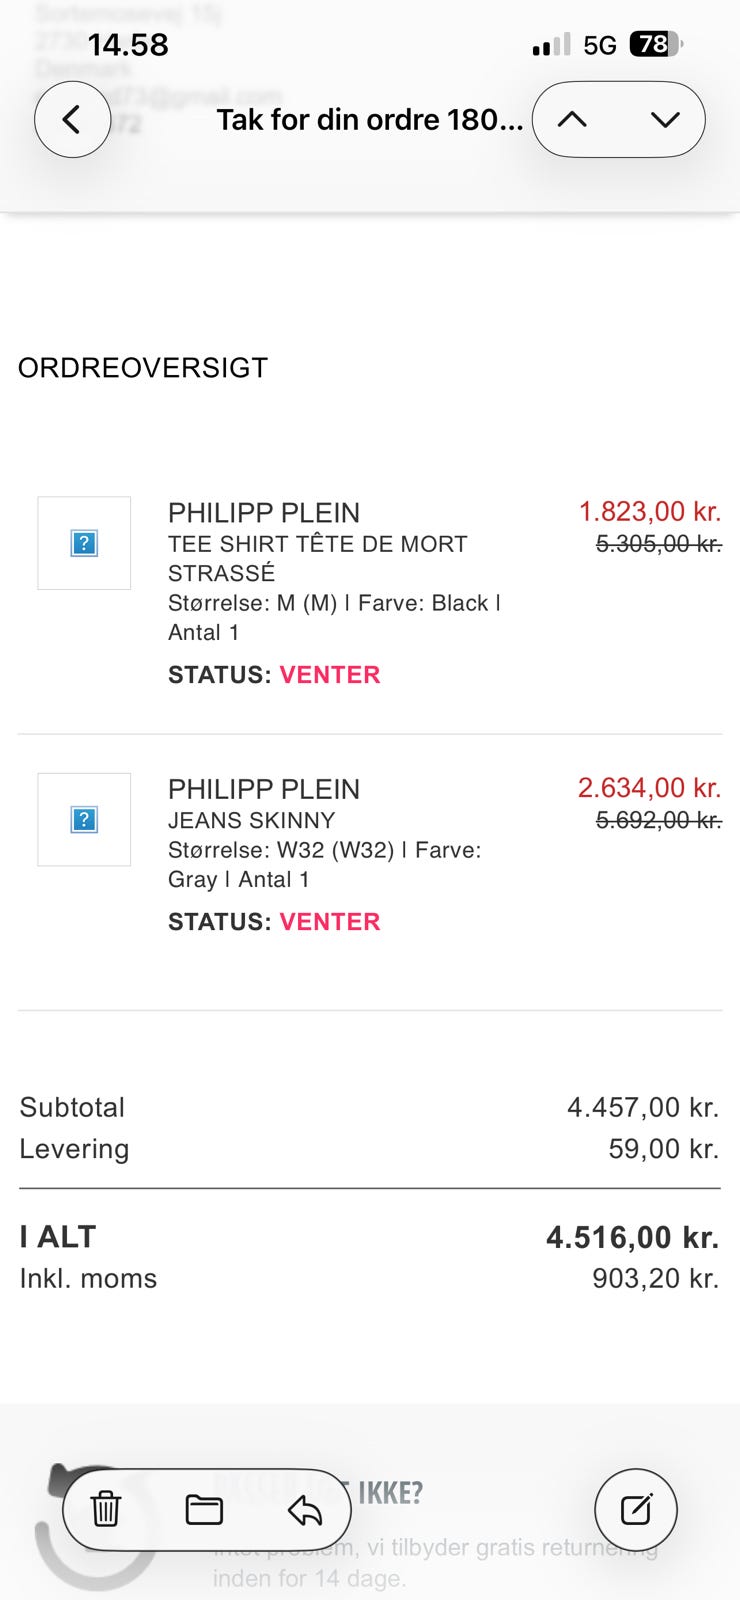Reply using the reply arrow icon
The width and height of the screenshot is (740, 1600).
click(x=305, y=1510)
